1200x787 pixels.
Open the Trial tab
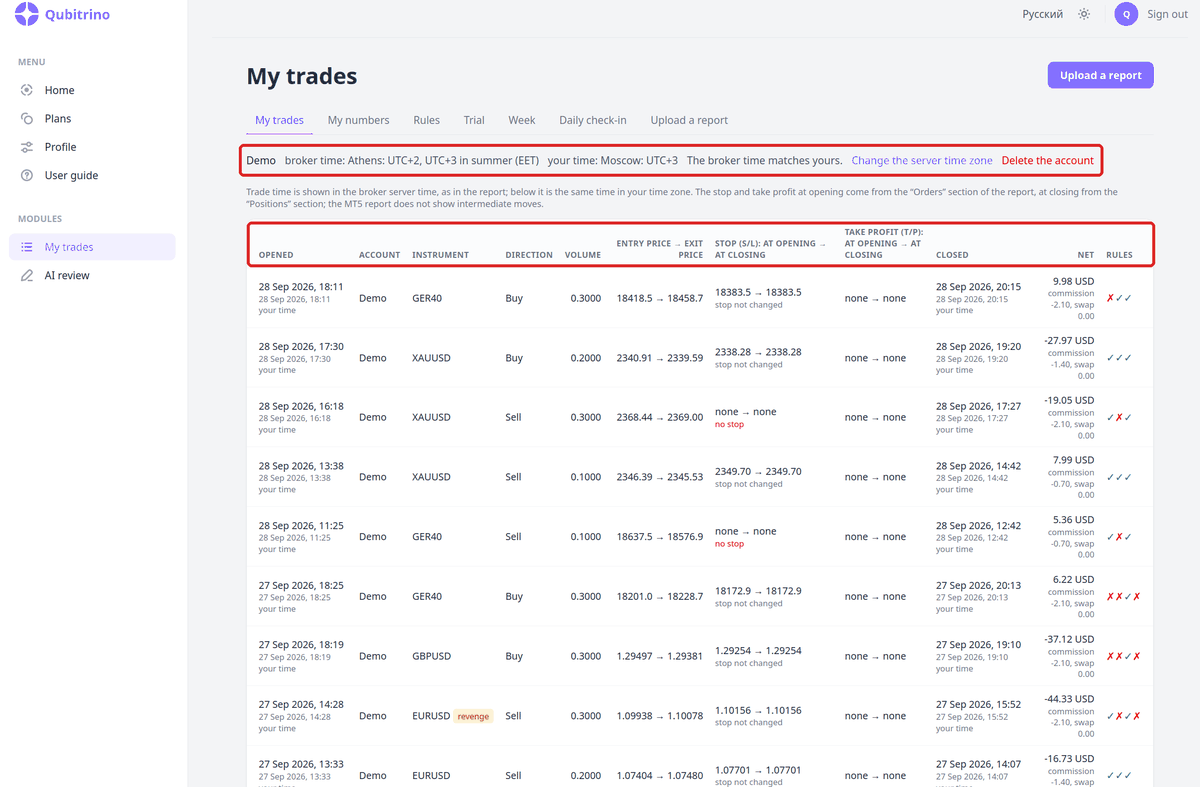click(474, 120)
